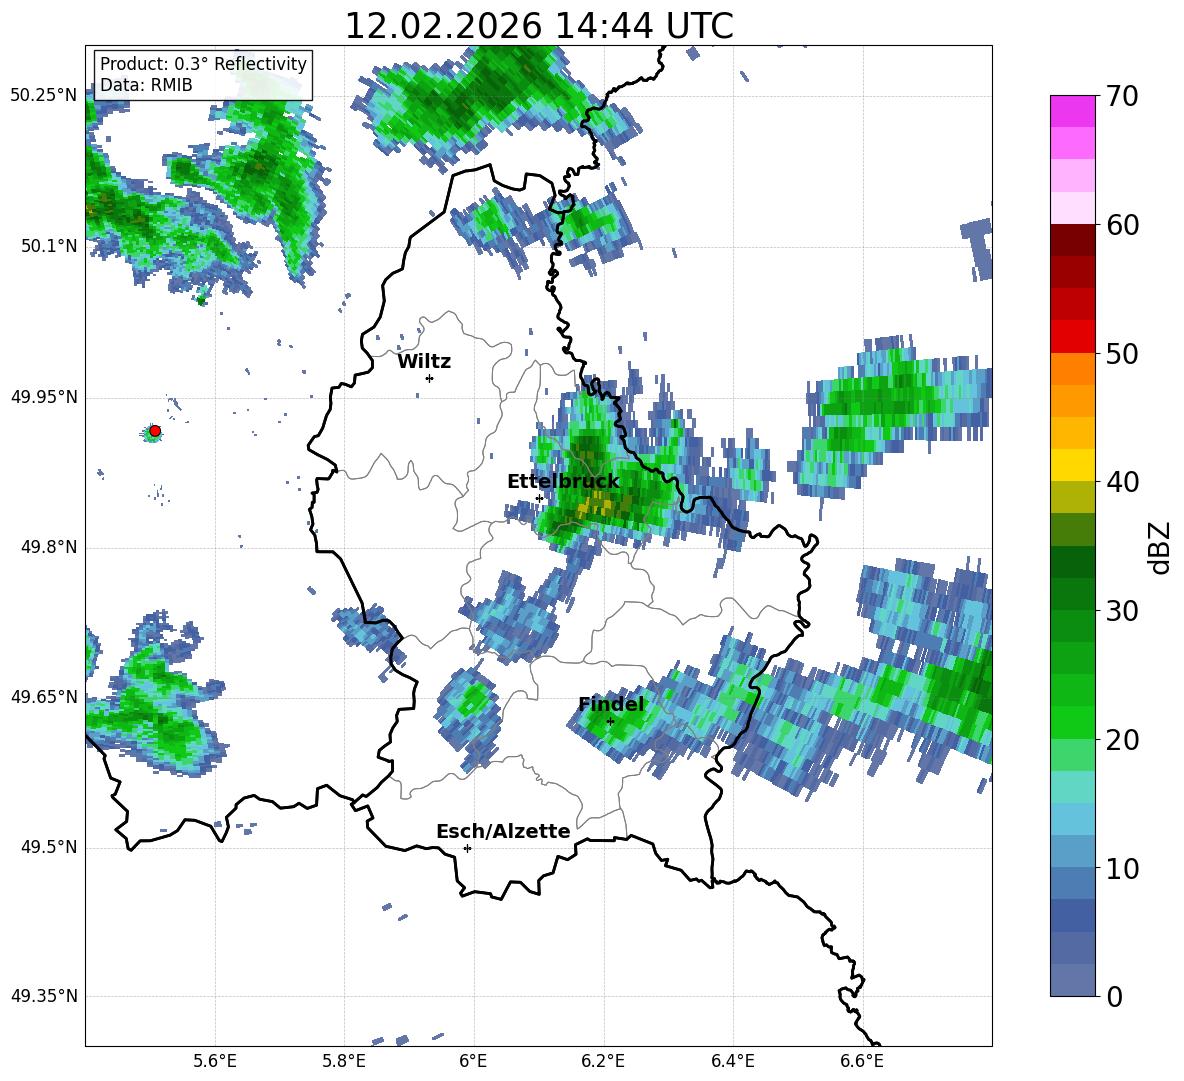Click the 49.5°N latitude label
Image resolution: width=1184 pixels, height=1081 pixels.
pyautogui.click(x=49, y=847)
